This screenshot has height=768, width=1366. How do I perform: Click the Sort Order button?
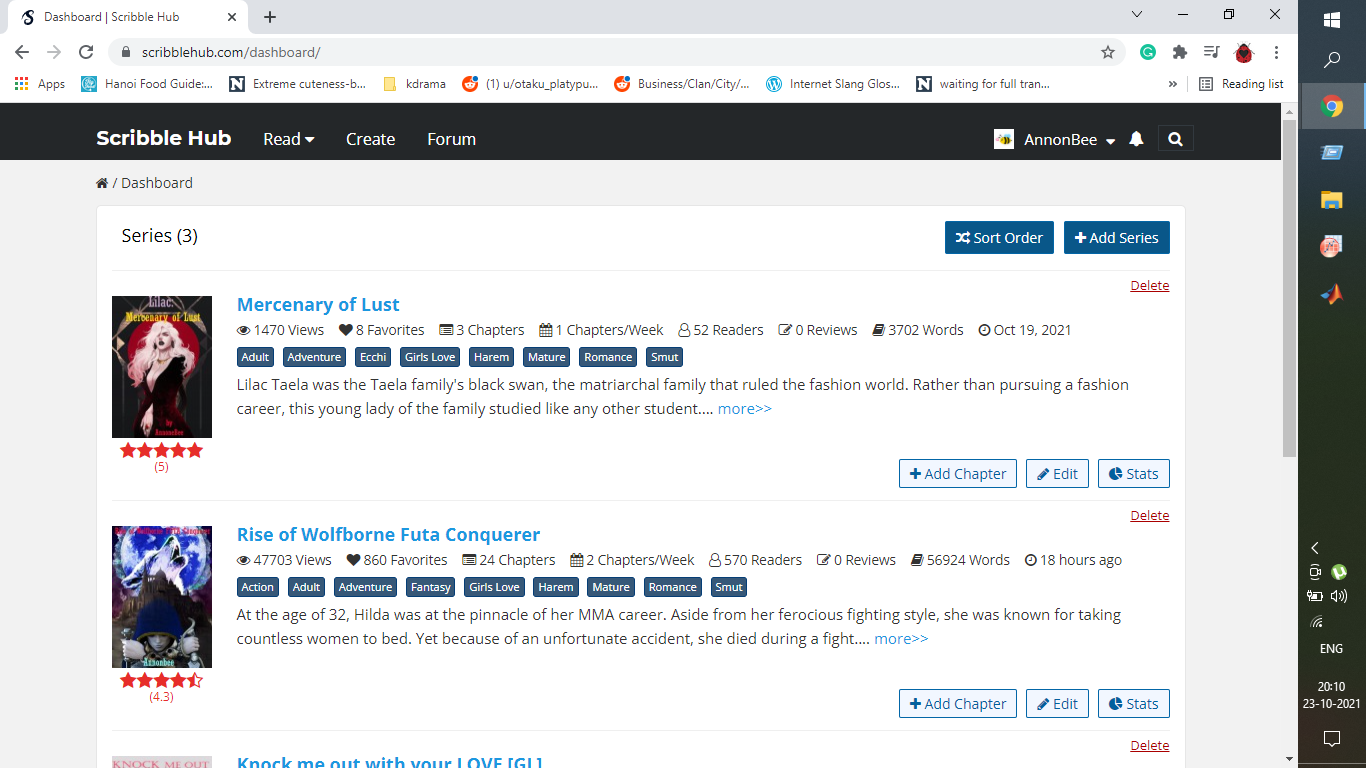[998, 238]
